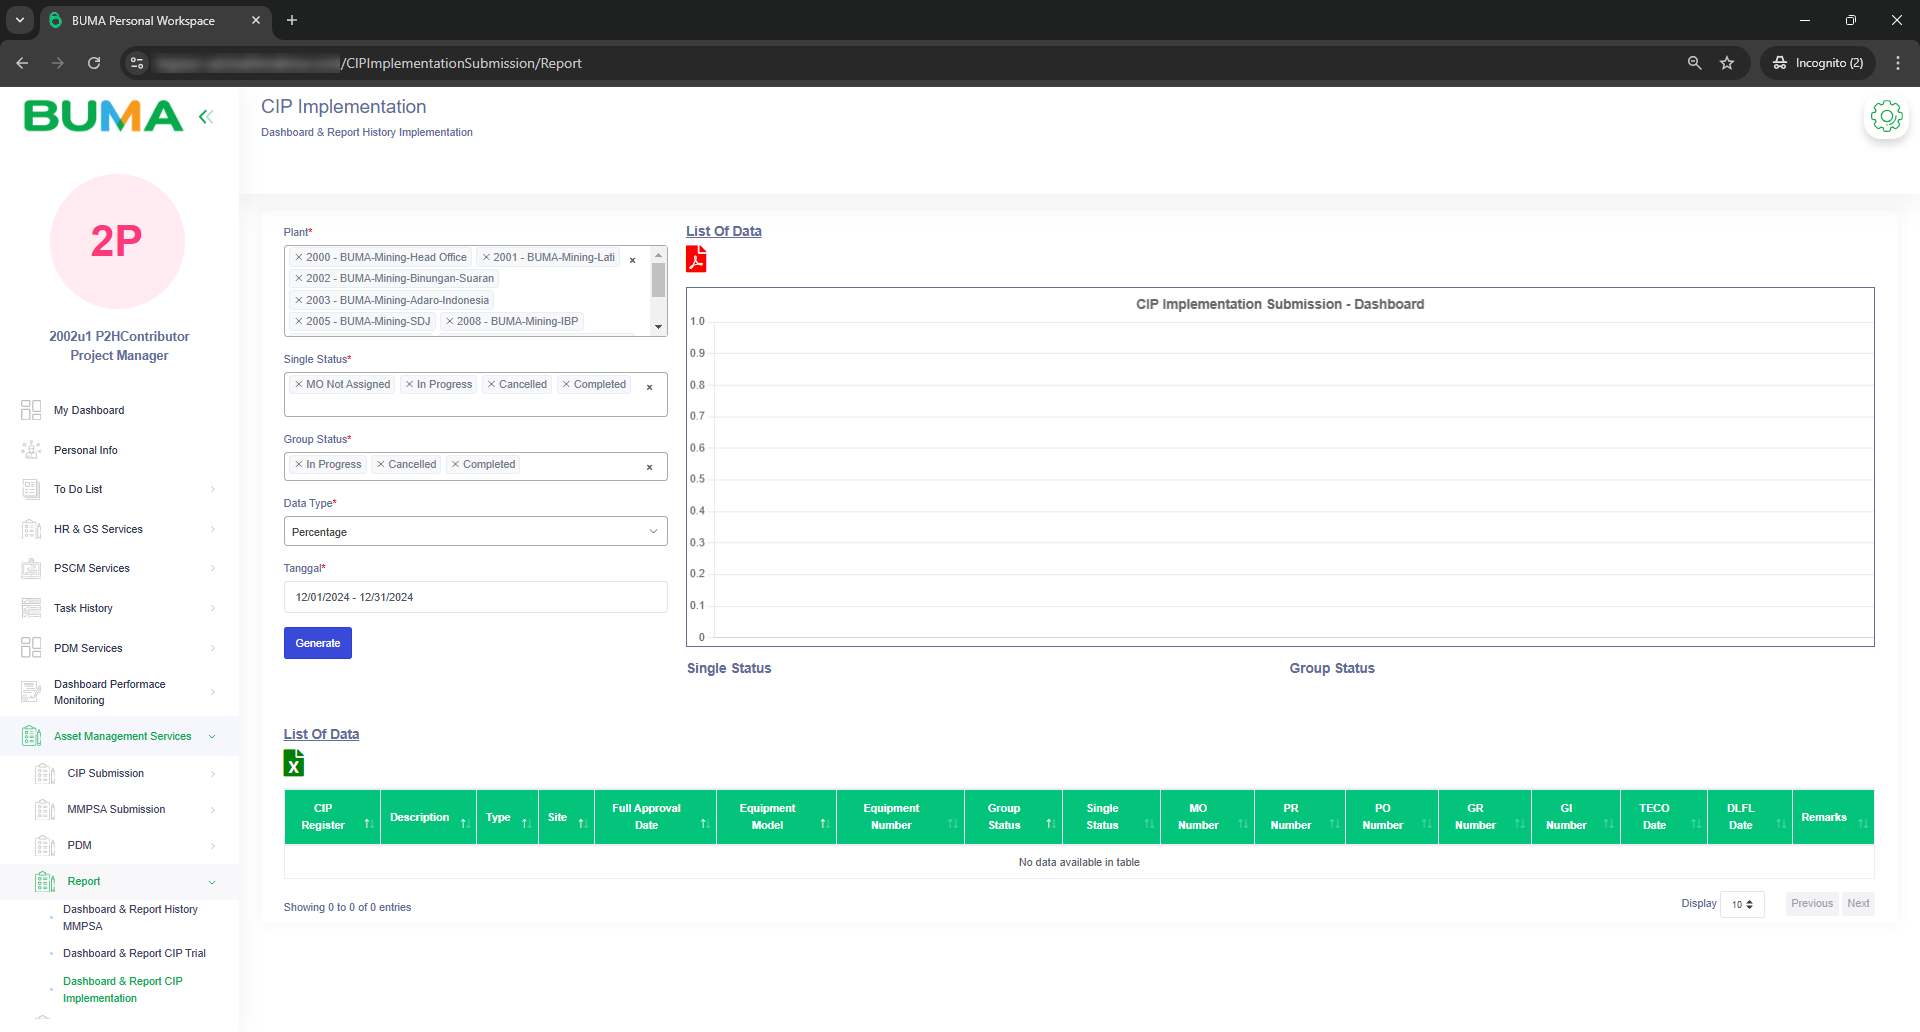Click the browser reload icon
The image size is (1920, 1032).
click(94, 63)
